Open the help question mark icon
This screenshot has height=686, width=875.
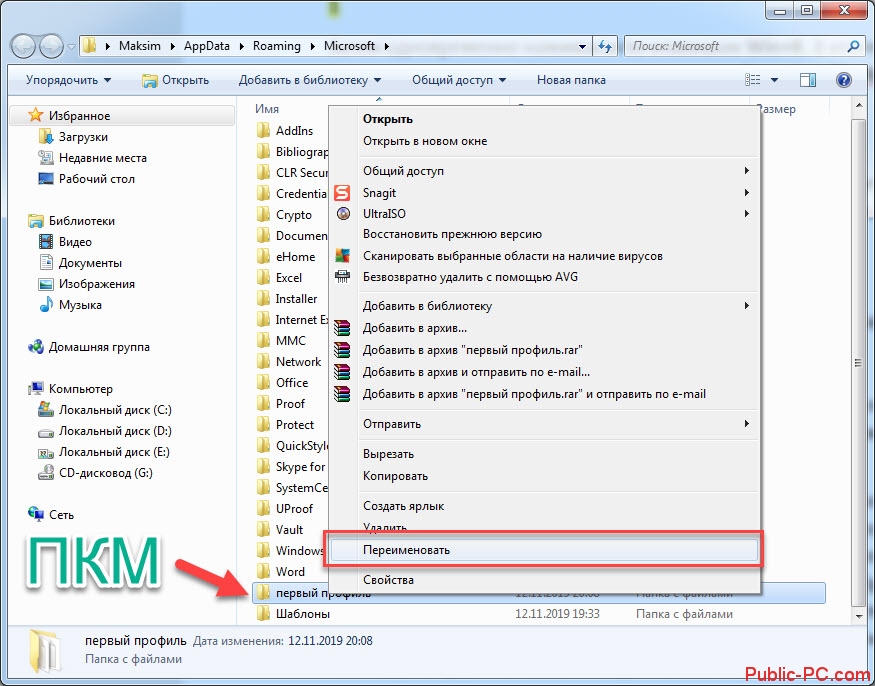pos(843,80)
